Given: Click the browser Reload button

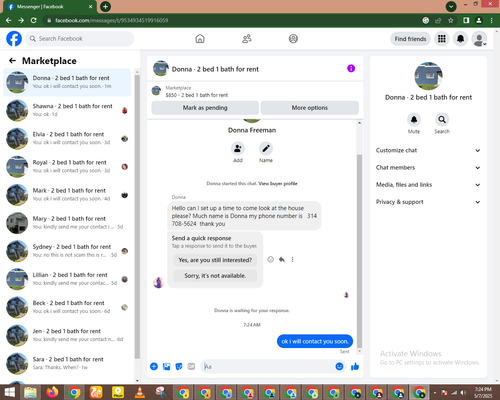Looking at the screenshot, I should click(x=34, y=20).
